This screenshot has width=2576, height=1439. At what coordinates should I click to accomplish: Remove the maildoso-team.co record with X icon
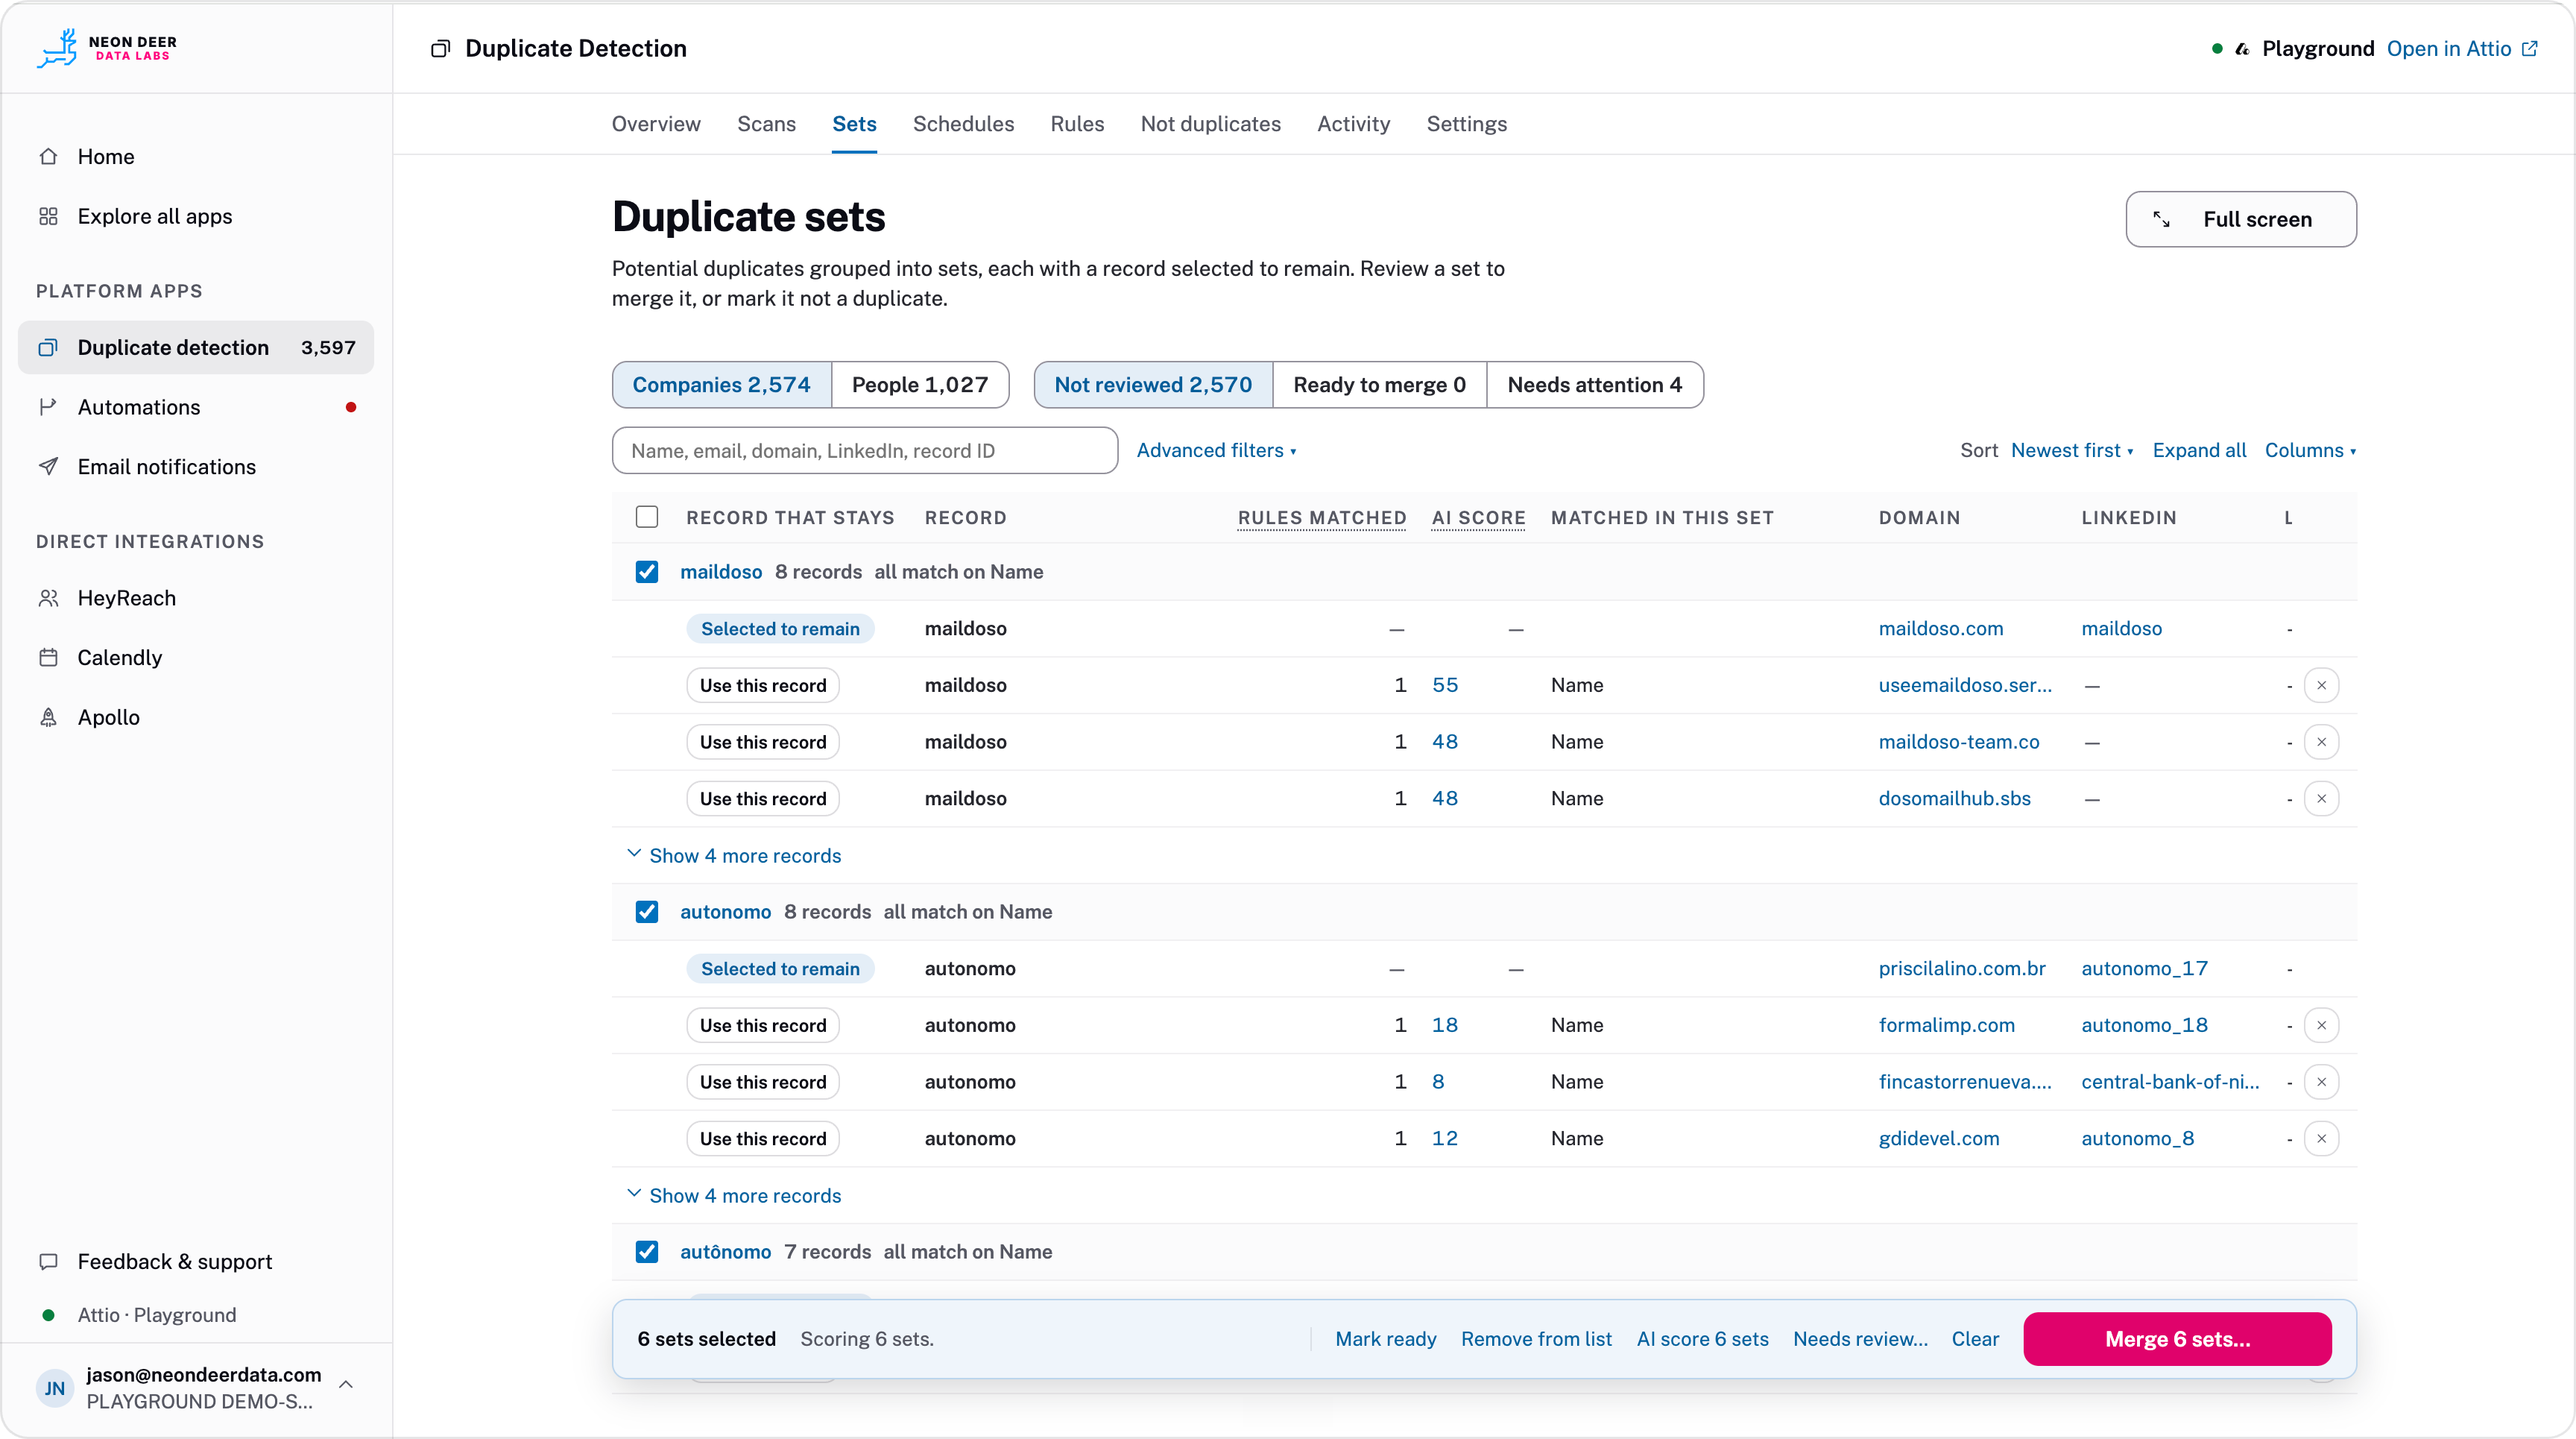[2321, 742]
